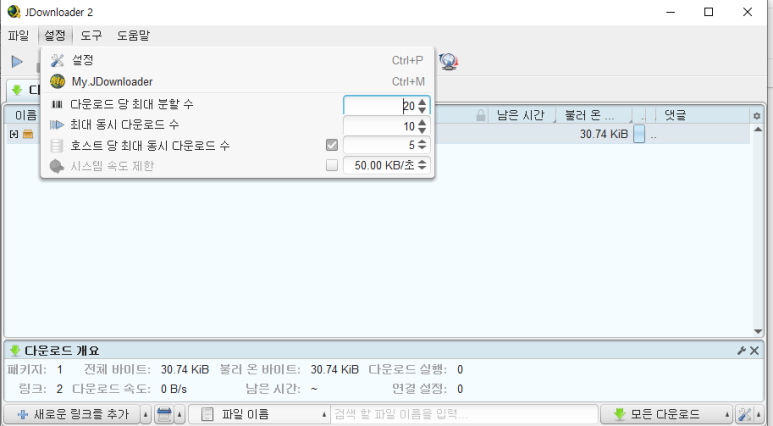Minimize the JDownloader 2 window

pyautogui.click(x=670, y=12)
